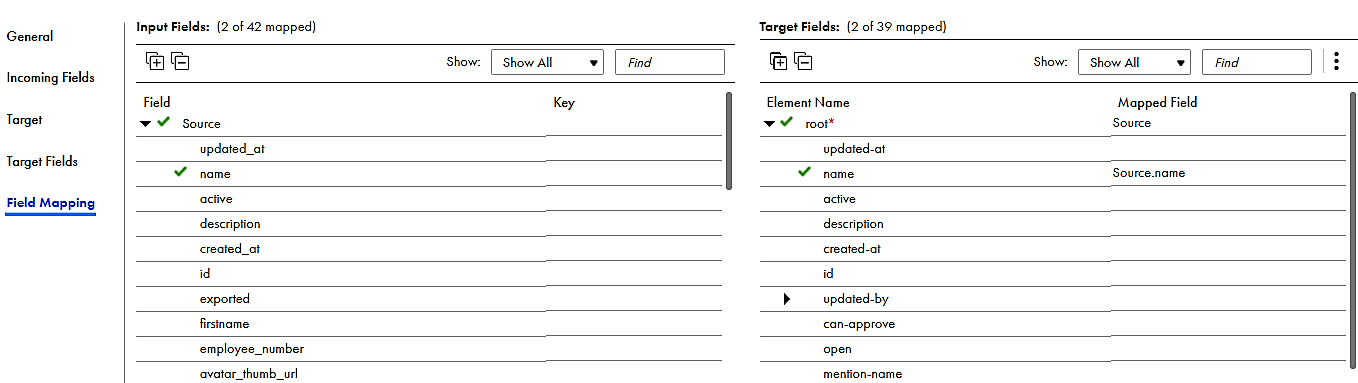Image resolution: width=1358 pixels, height=383 pixels.
Task: Expand all Target Fields icon
Action: click(778, 61)
